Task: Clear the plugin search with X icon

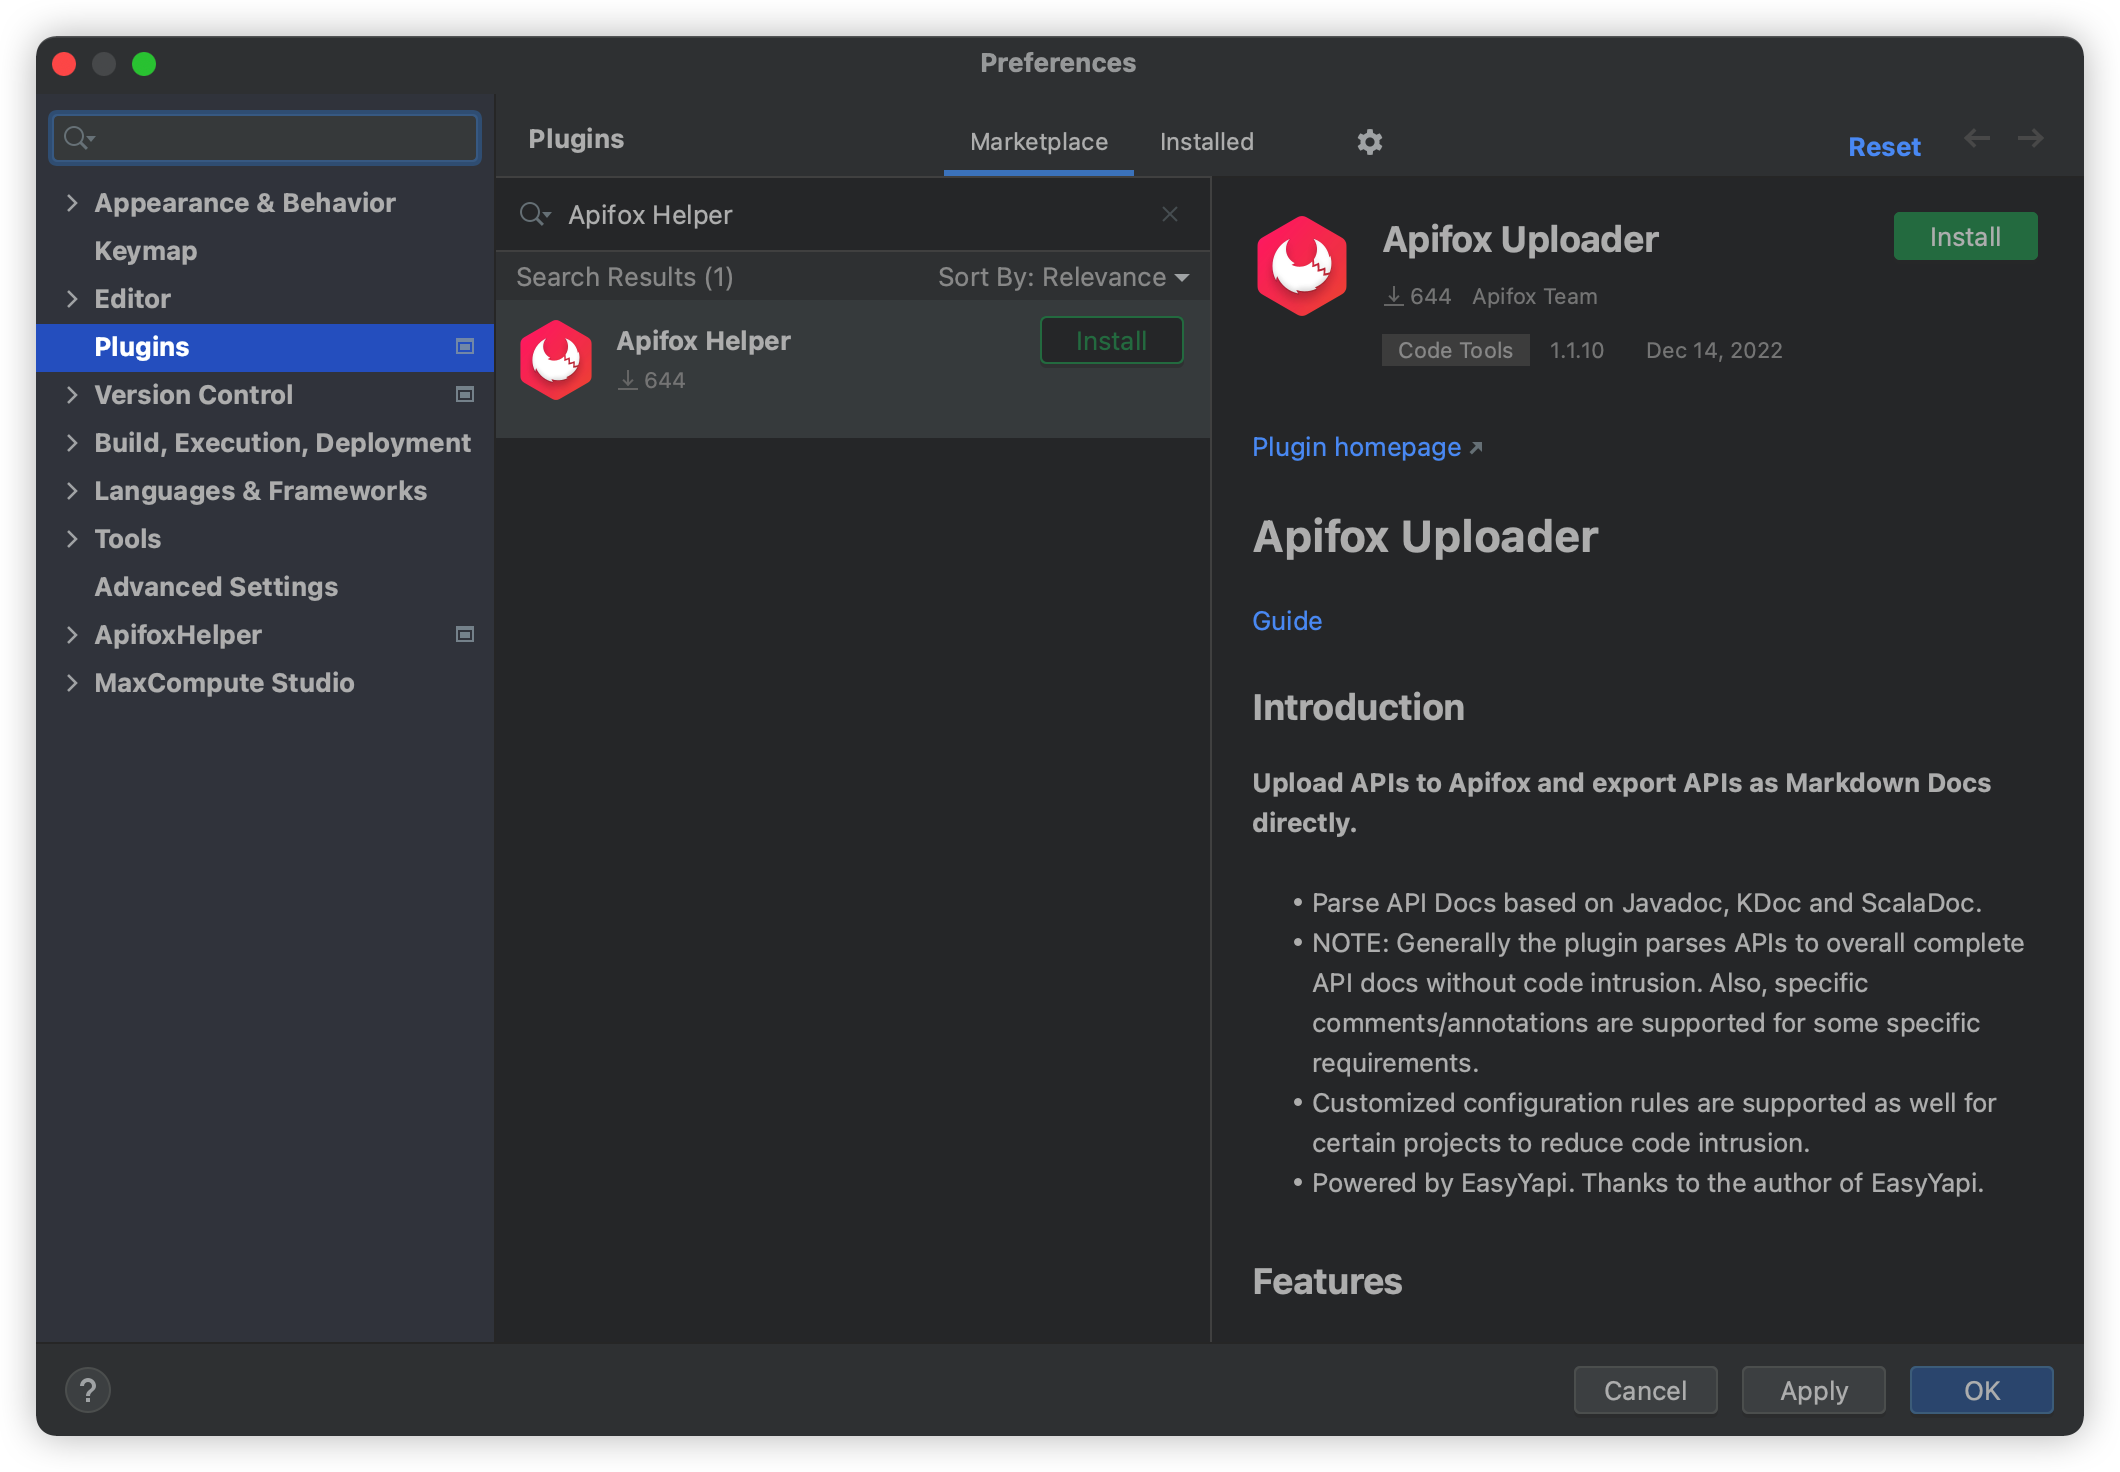Action: click(1170, 214)
